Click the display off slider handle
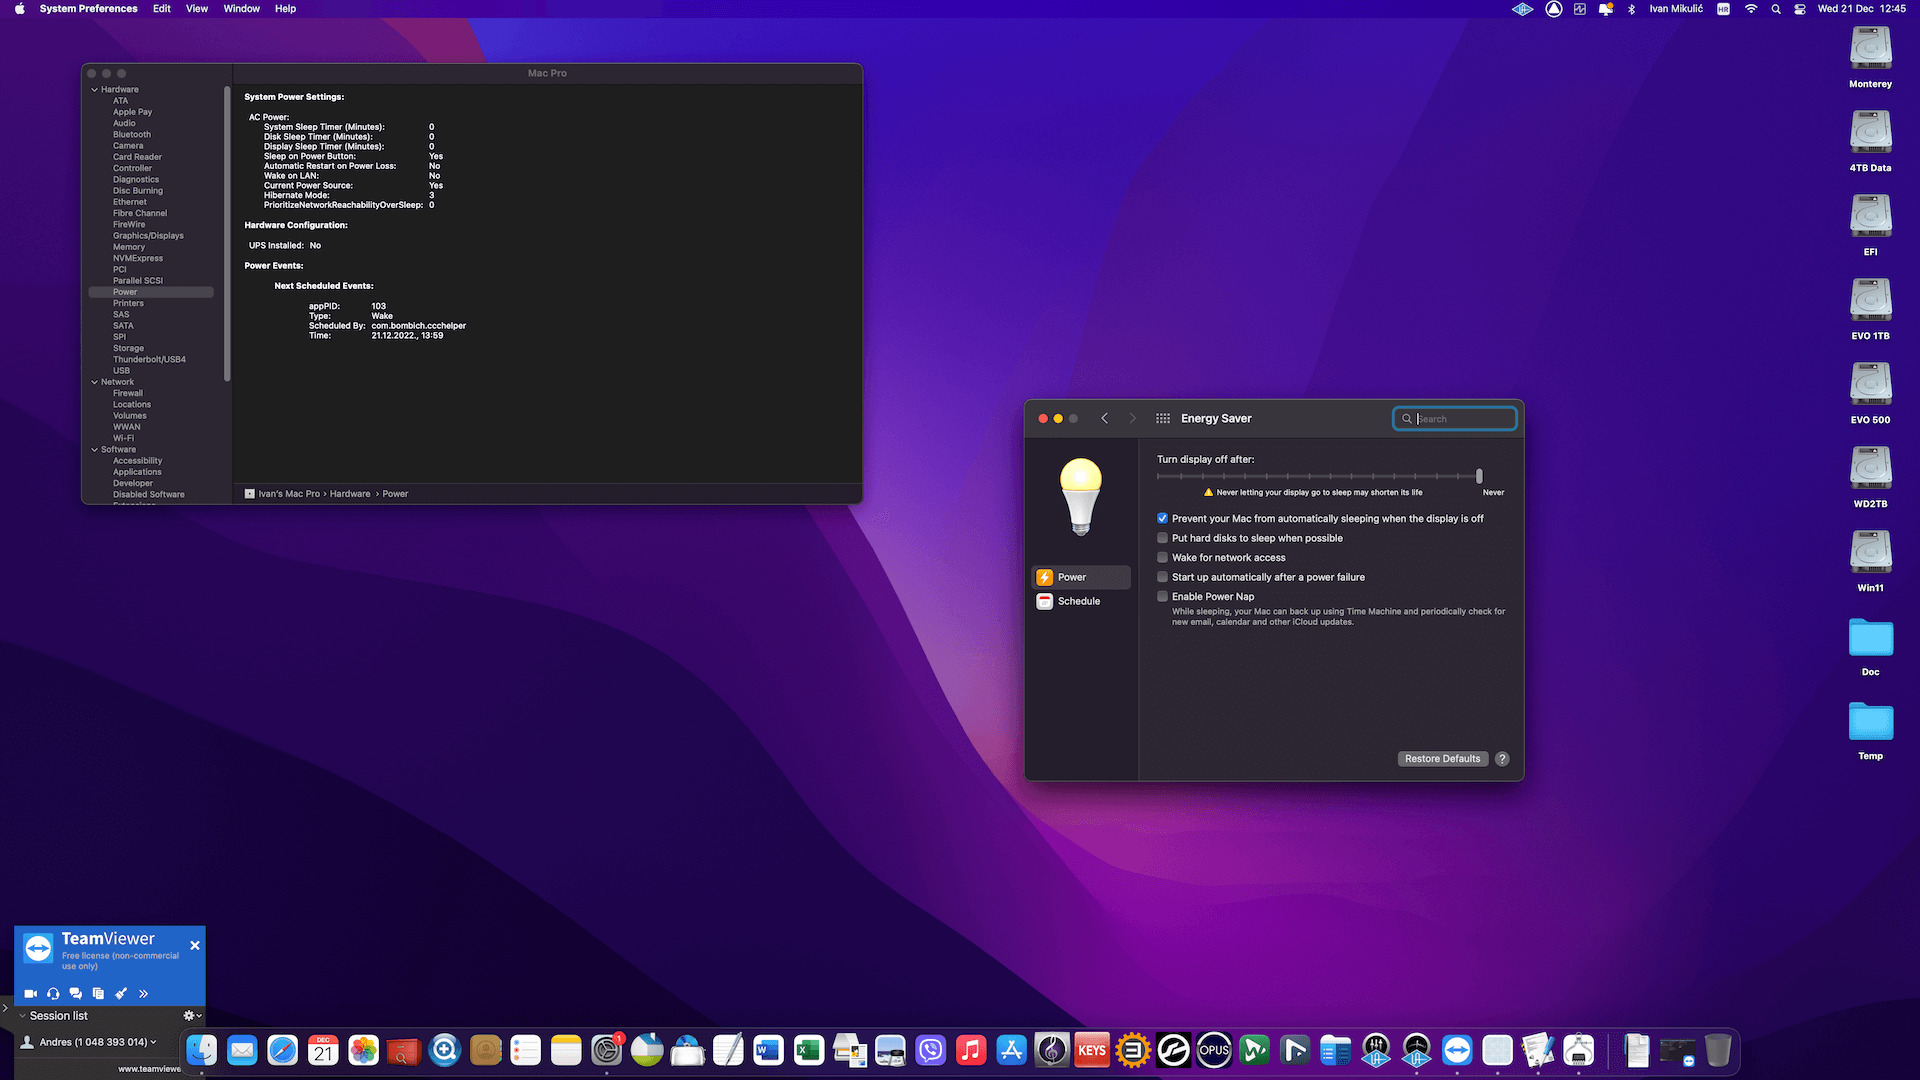Viewport: 1920px width, 1080px height. point(1479,476)
